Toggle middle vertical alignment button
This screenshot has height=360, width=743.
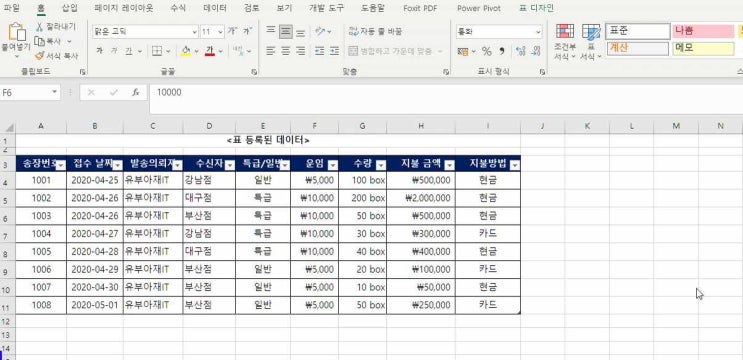[285, 31]
